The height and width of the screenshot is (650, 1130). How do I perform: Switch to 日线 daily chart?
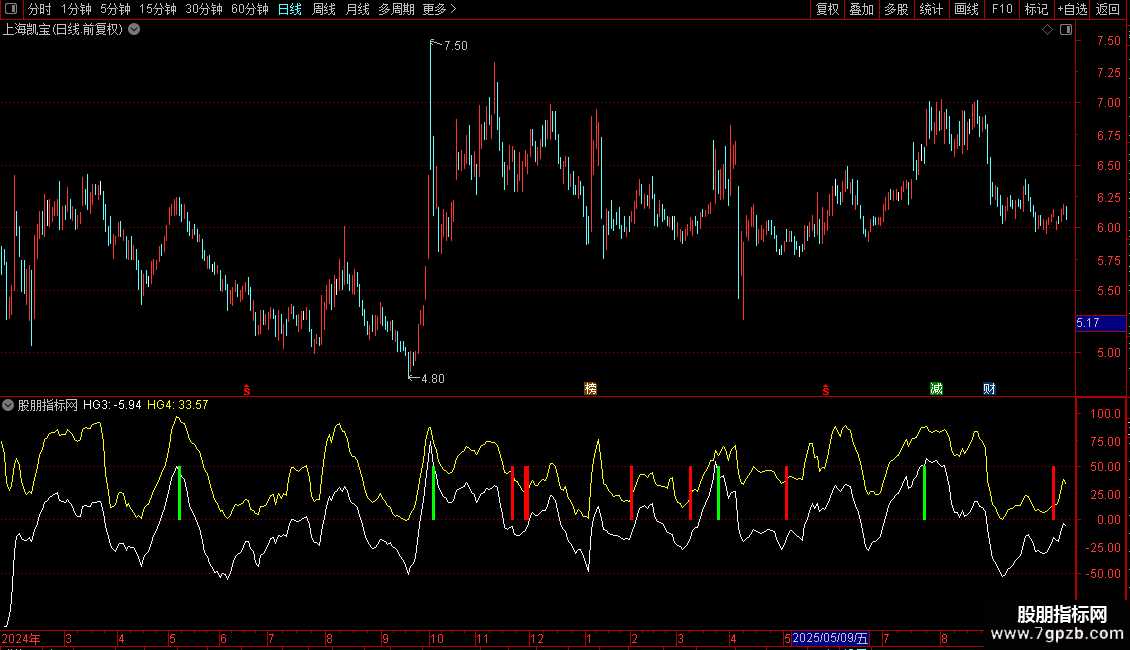pyautogui.click(x=290, y=9)
